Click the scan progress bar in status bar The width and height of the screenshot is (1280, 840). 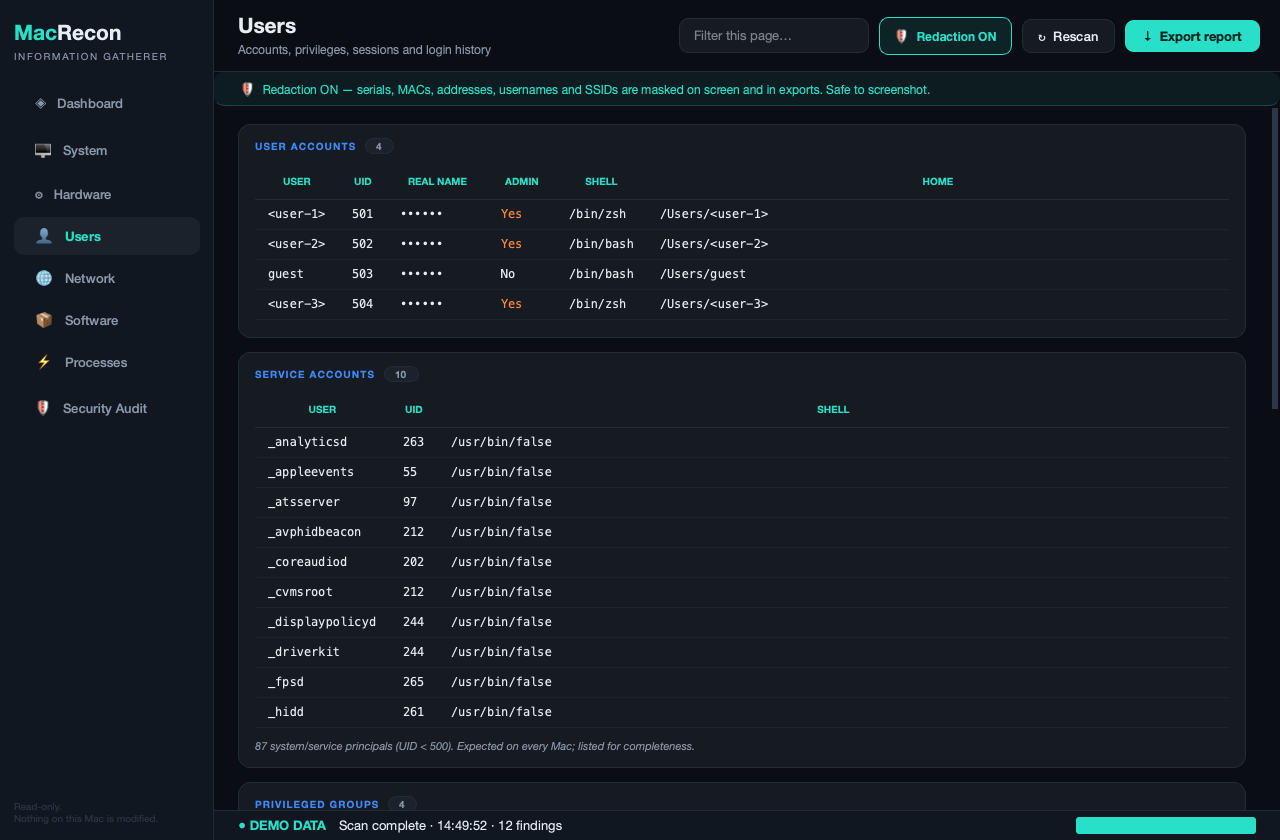(1166, 825)
